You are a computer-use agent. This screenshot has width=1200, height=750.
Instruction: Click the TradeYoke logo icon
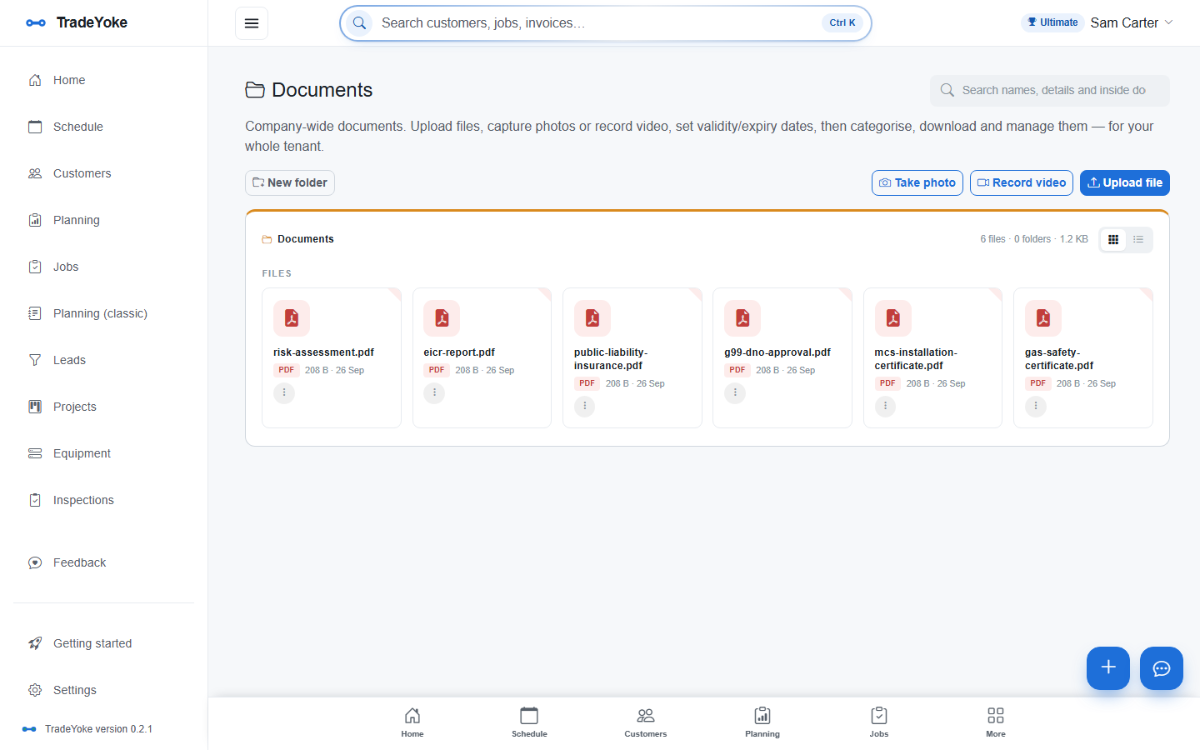[36, 23]
